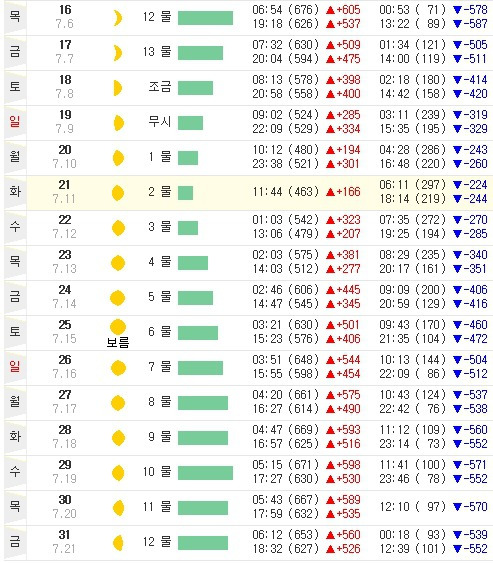
Task: Click the green tide bar for 6 물
Action: click(198, 333)
